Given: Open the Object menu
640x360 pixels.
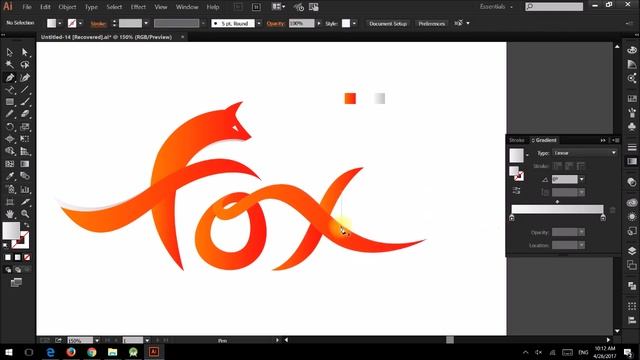Looking at the screenshot, I should [67, 7].
